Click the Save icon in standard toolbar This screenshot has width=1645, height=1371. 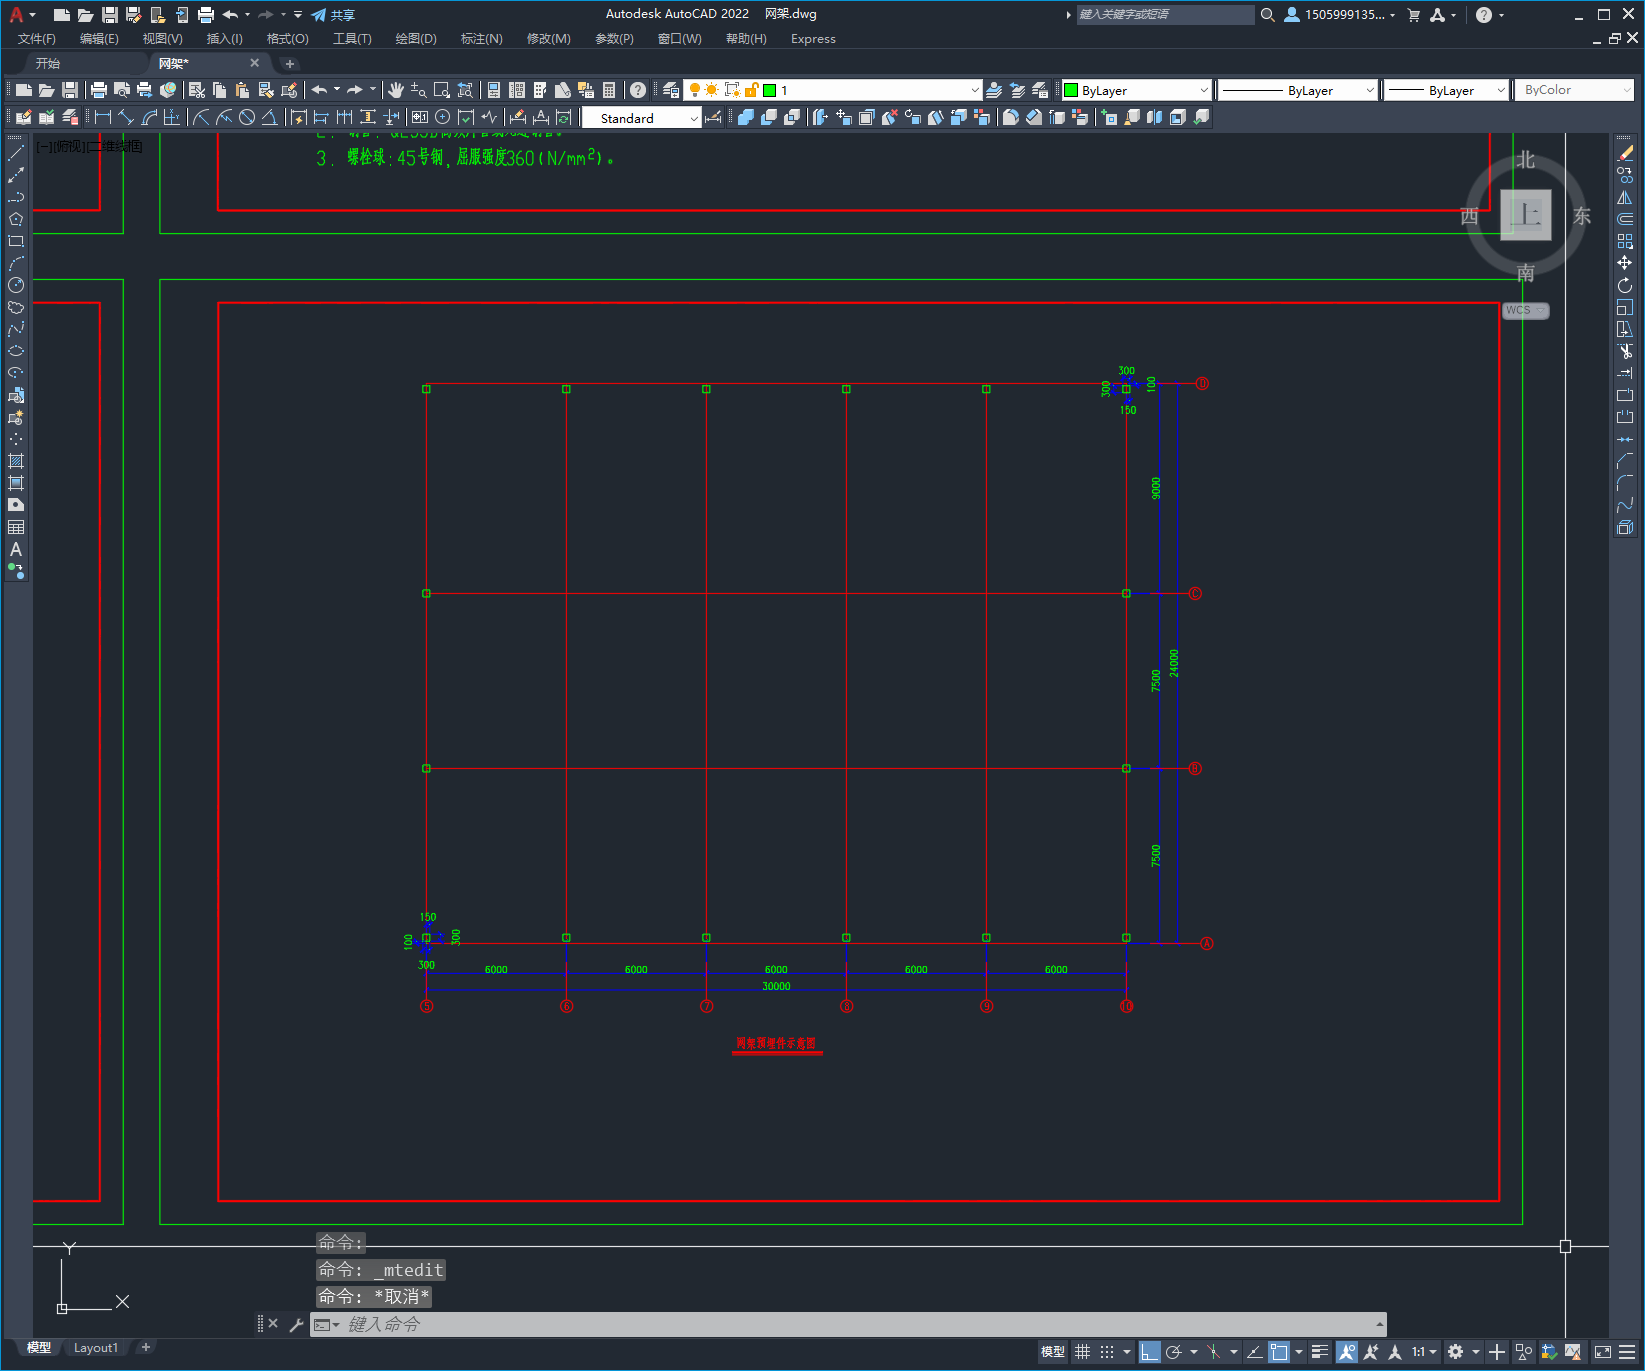pyautogui.click(x=70, y=90)
